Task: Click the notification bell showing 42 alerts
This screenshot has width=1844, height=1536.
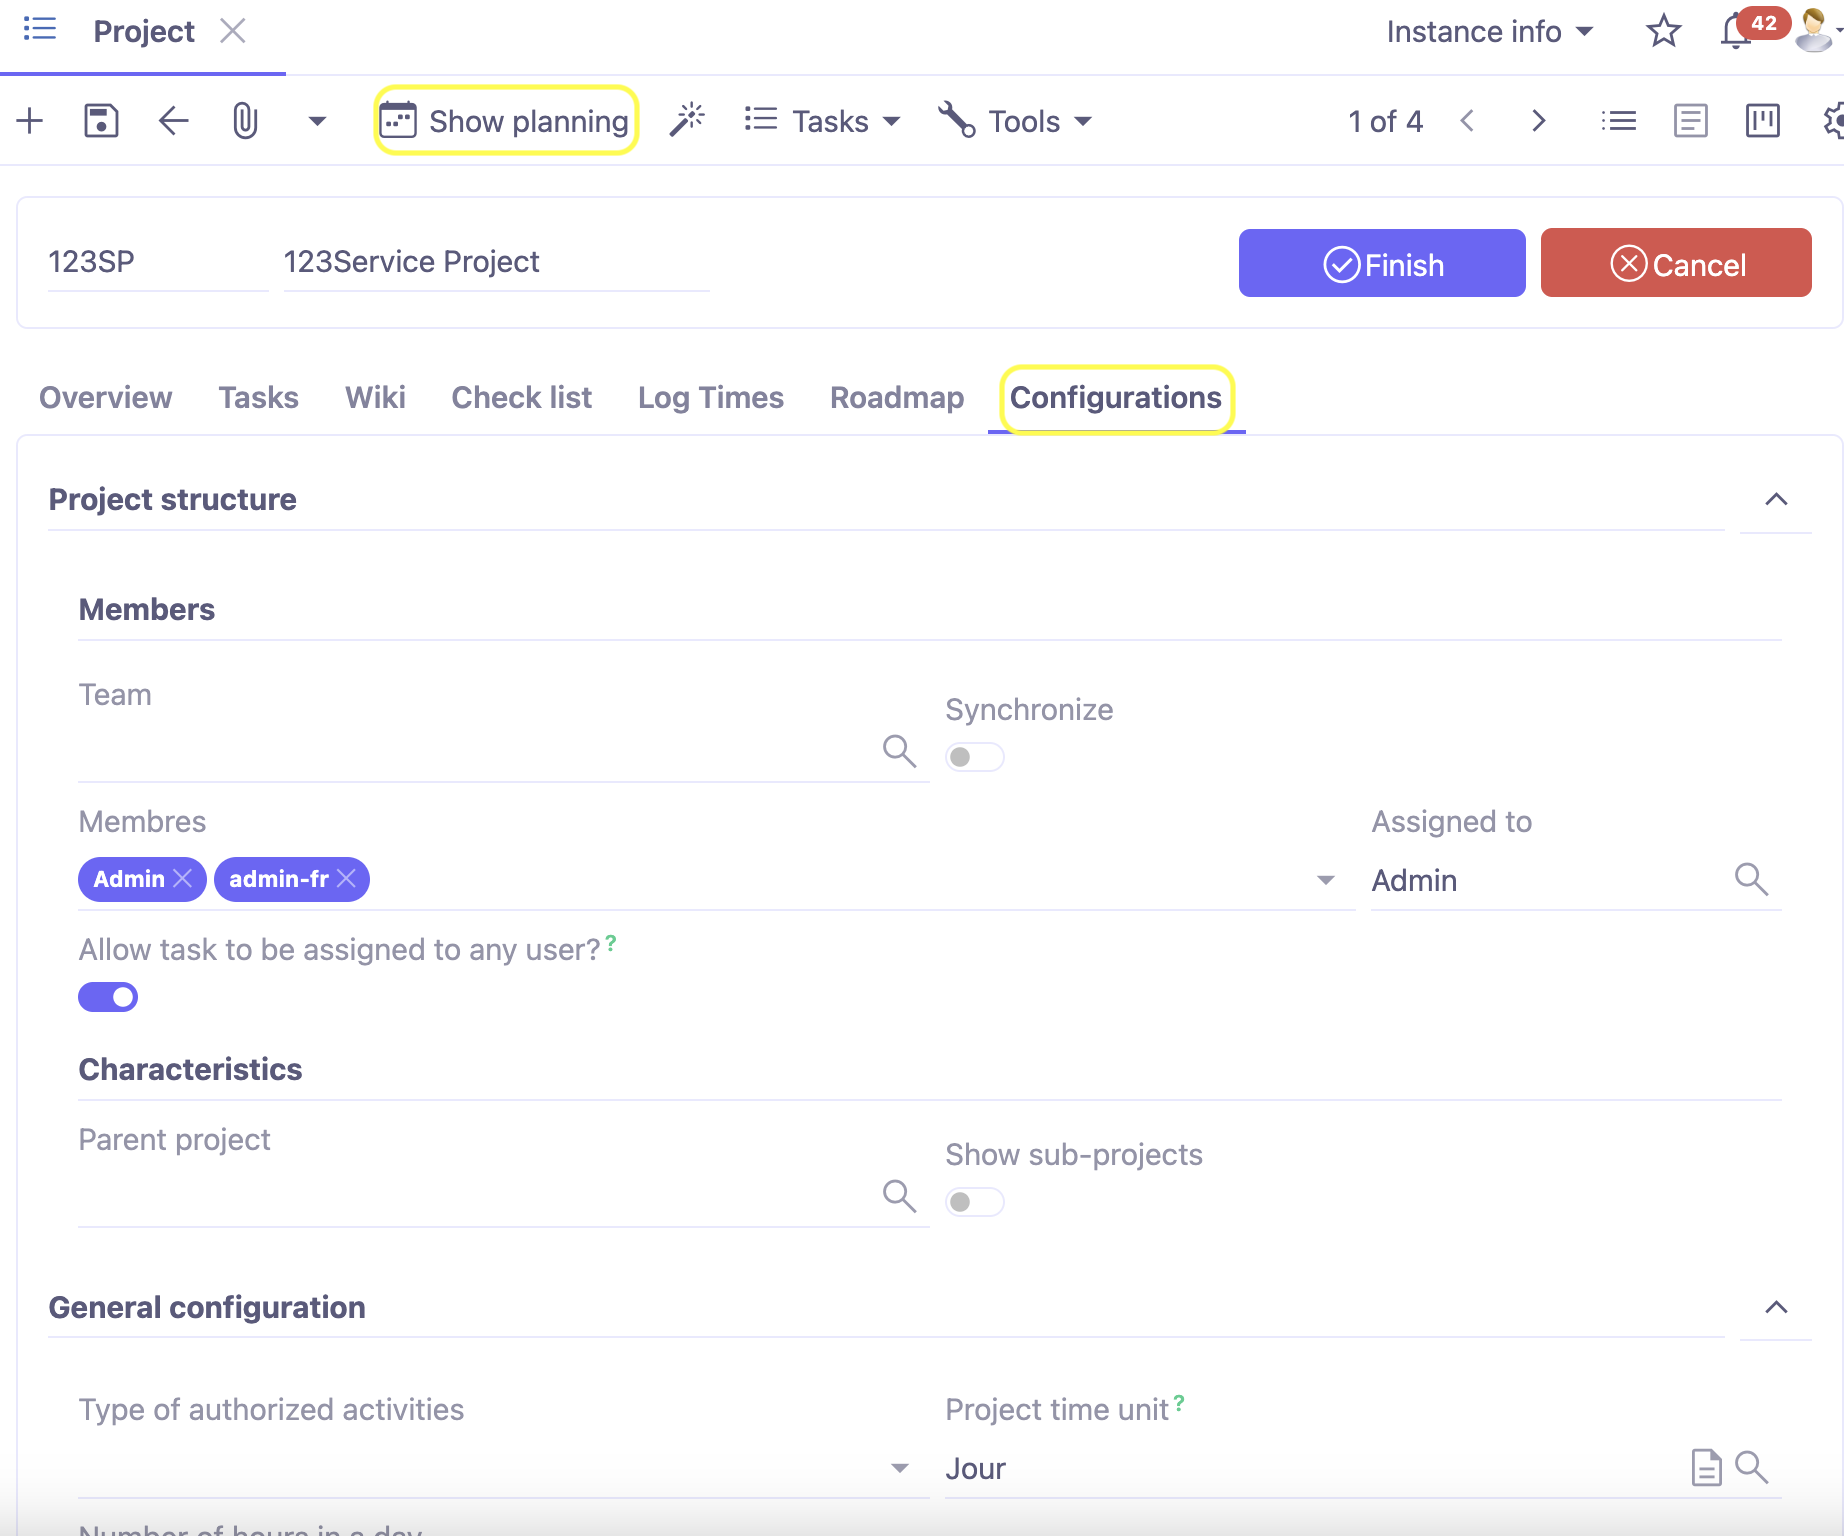Action: pyautogui.click(x=1733, y=31)
